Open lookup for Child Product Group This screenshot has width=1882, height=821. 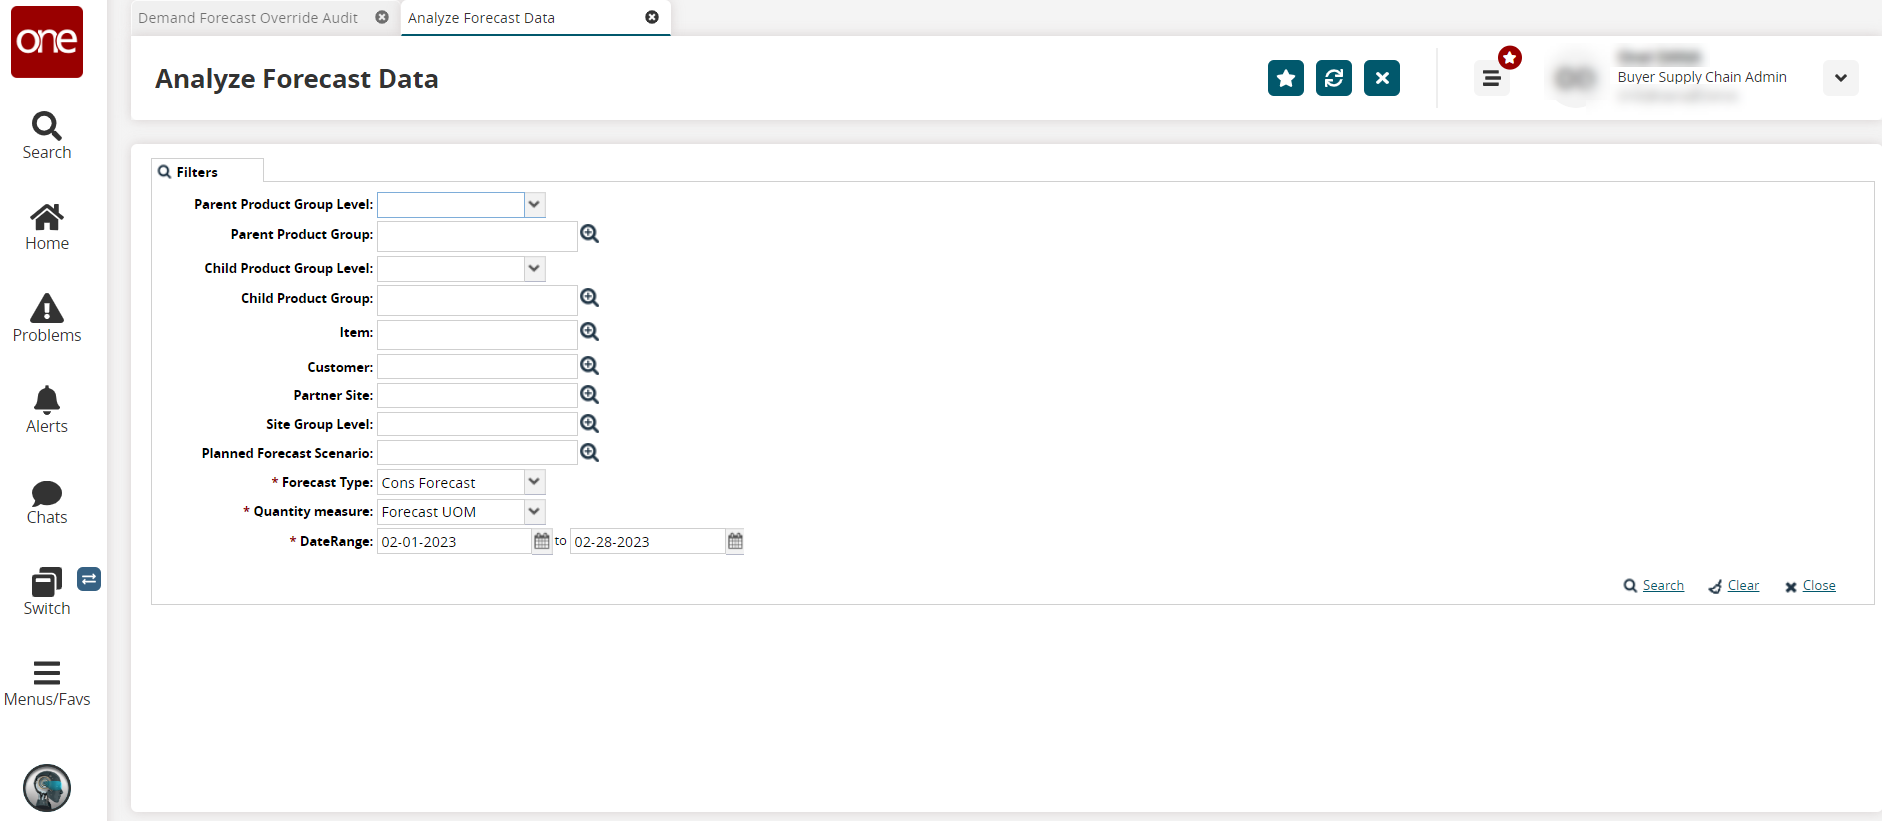coord(590,298)
